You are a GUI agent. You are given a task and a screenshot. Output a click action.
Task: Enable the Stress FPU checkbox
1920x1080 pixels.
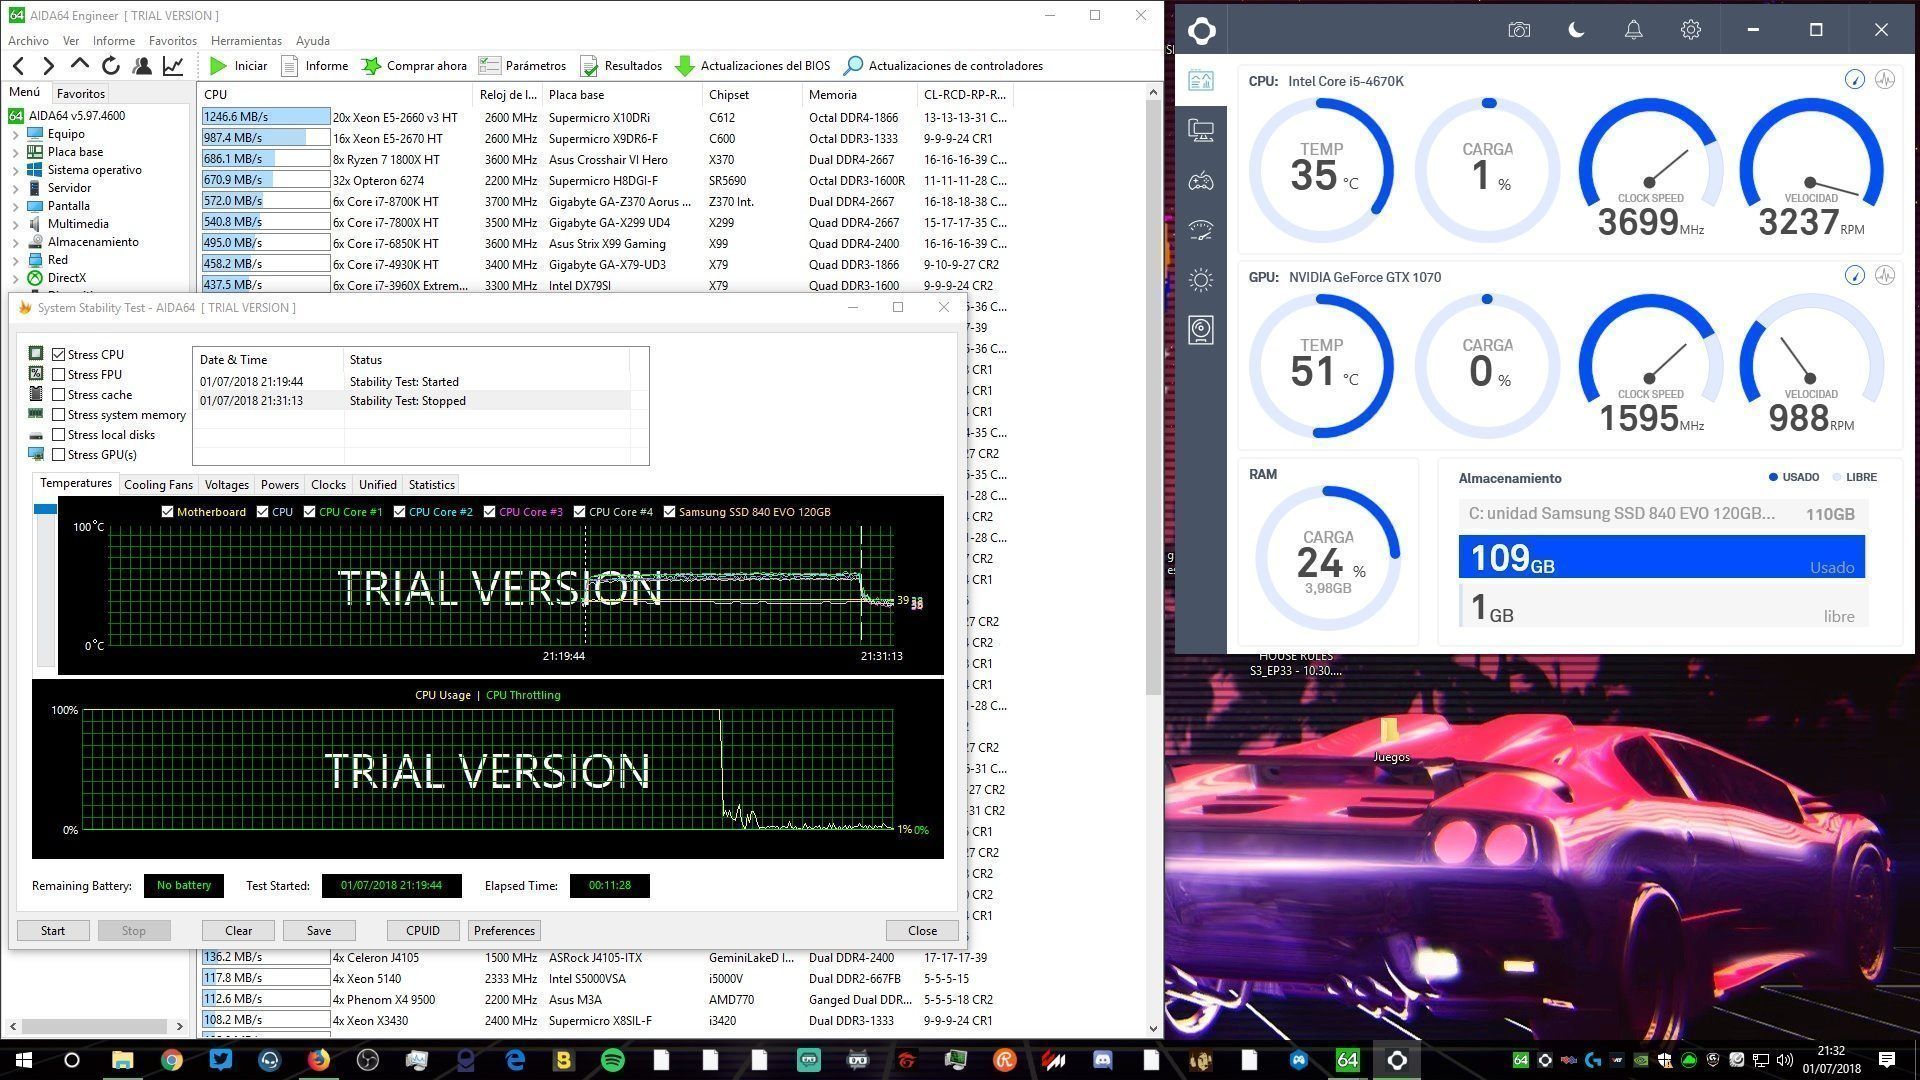[59, 375]
